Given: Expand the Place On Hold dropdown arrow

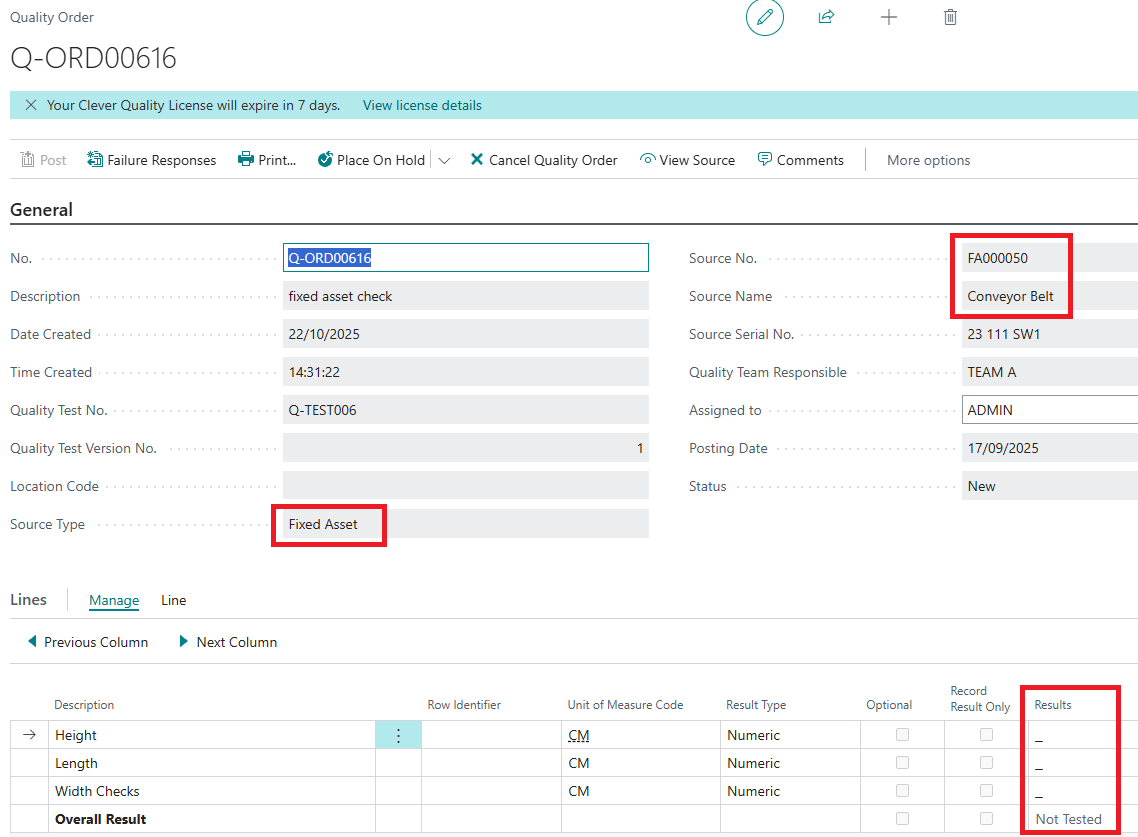Looking at the screenshot, I should (444, 160).
